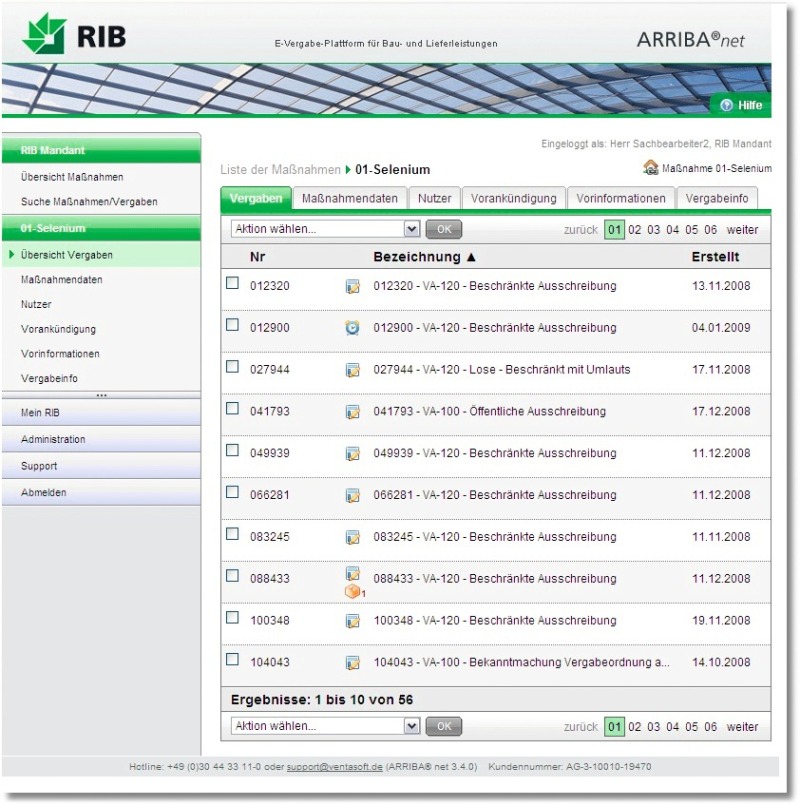Image resolution: width=800 pixels, height=806 pixels.
Task: Click the green arrow beside Übersicht Vergaben
Action: coord(11,254)
